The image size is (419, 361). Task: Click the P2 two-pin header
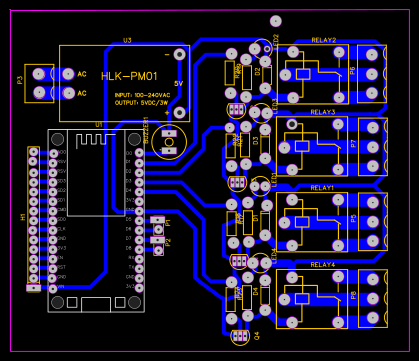(x=158, y=245)
